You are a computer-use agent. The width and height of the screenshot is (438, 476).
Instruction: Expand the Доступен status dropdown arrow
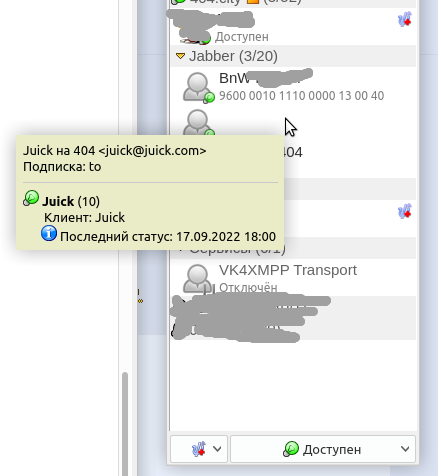click(405, 449)
